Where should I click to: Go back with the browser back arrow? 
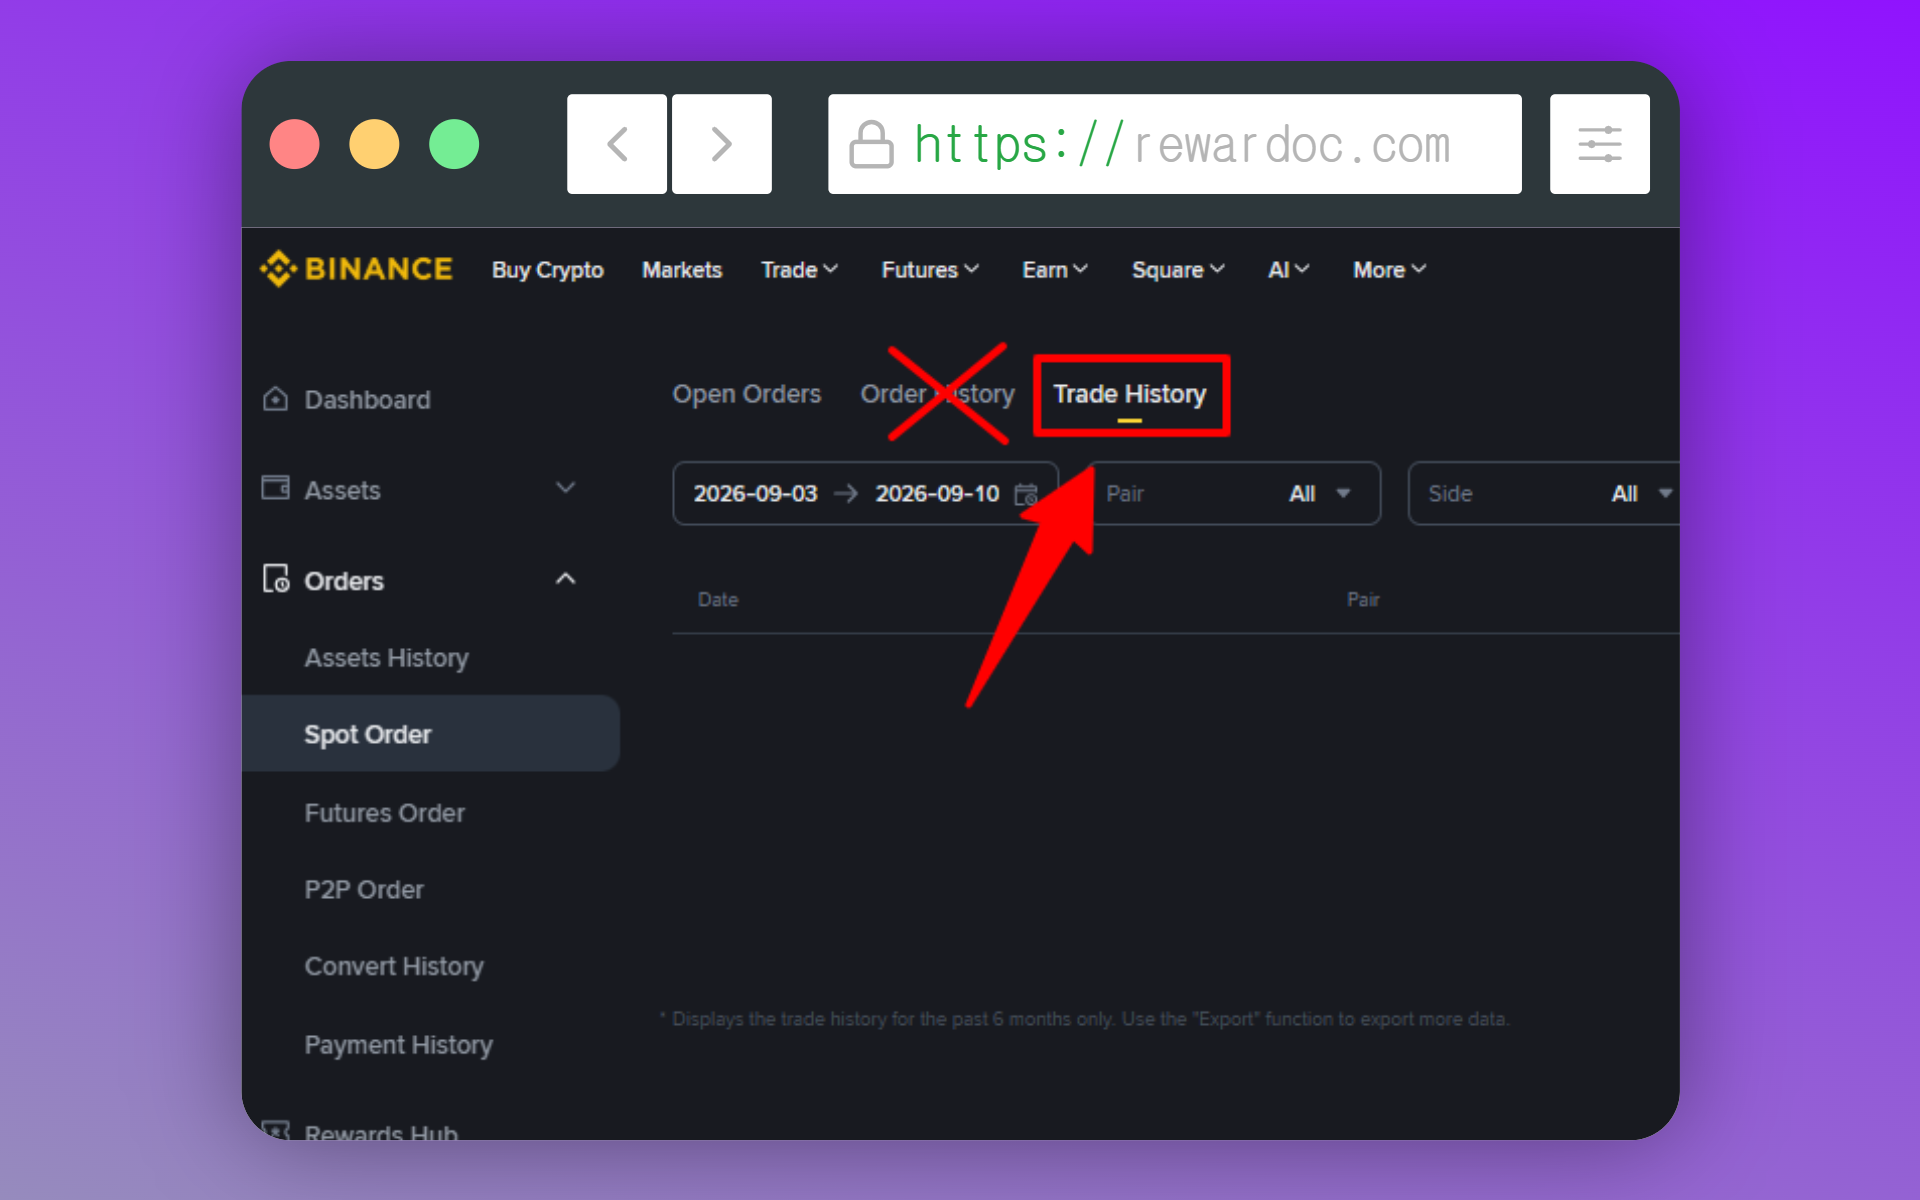pyautogui.click(x=617, y=144)
